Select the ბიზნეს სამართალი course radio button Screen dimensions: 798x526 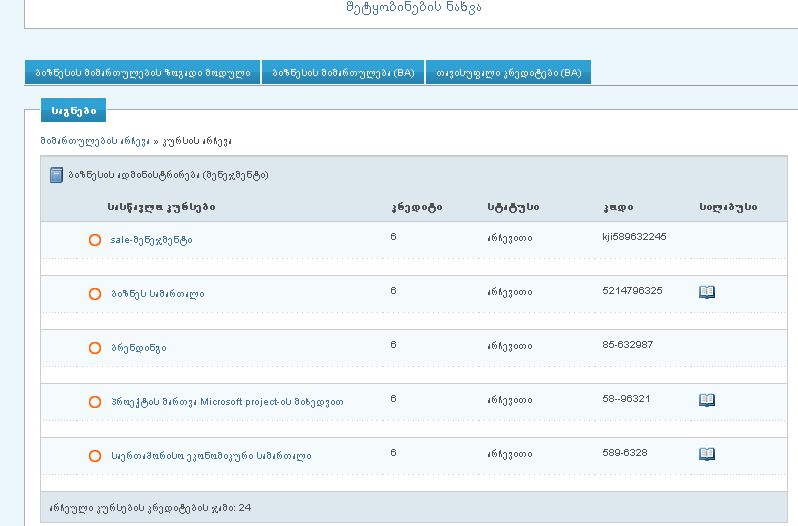[95, 294]
